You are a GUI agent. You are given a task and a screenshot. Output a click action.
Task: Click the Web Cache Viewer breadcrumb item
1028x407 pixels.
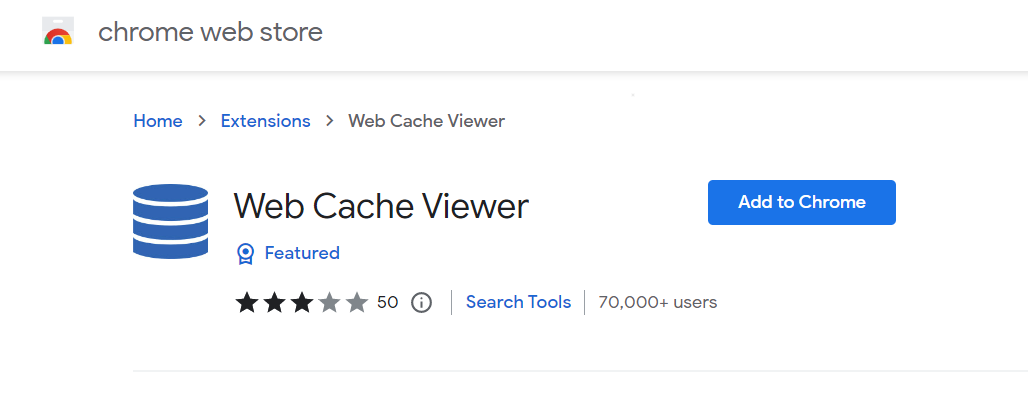point(426,121)
